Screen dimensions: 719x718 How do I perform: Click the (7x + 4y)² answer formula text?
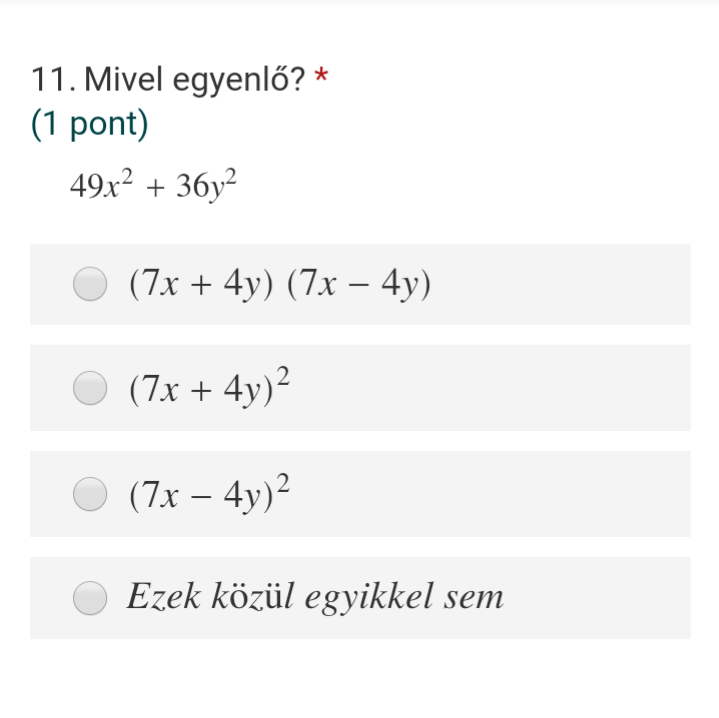pos(210,387)
